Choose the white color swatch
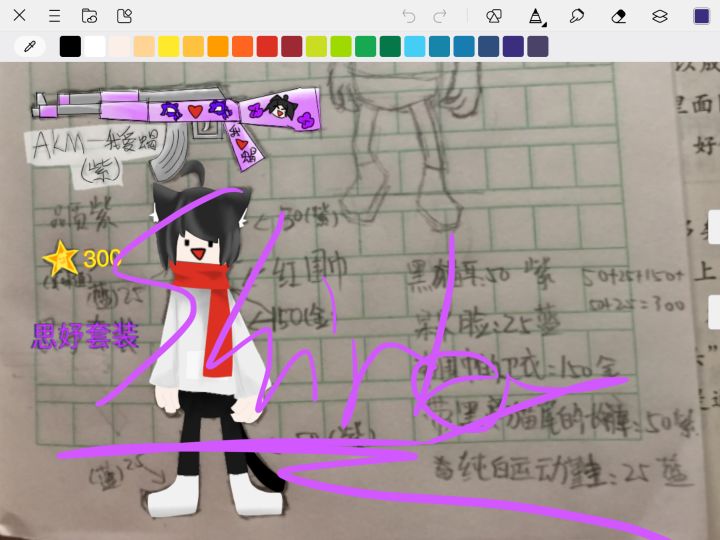720x540 pixels. click(x=95, y=46)
